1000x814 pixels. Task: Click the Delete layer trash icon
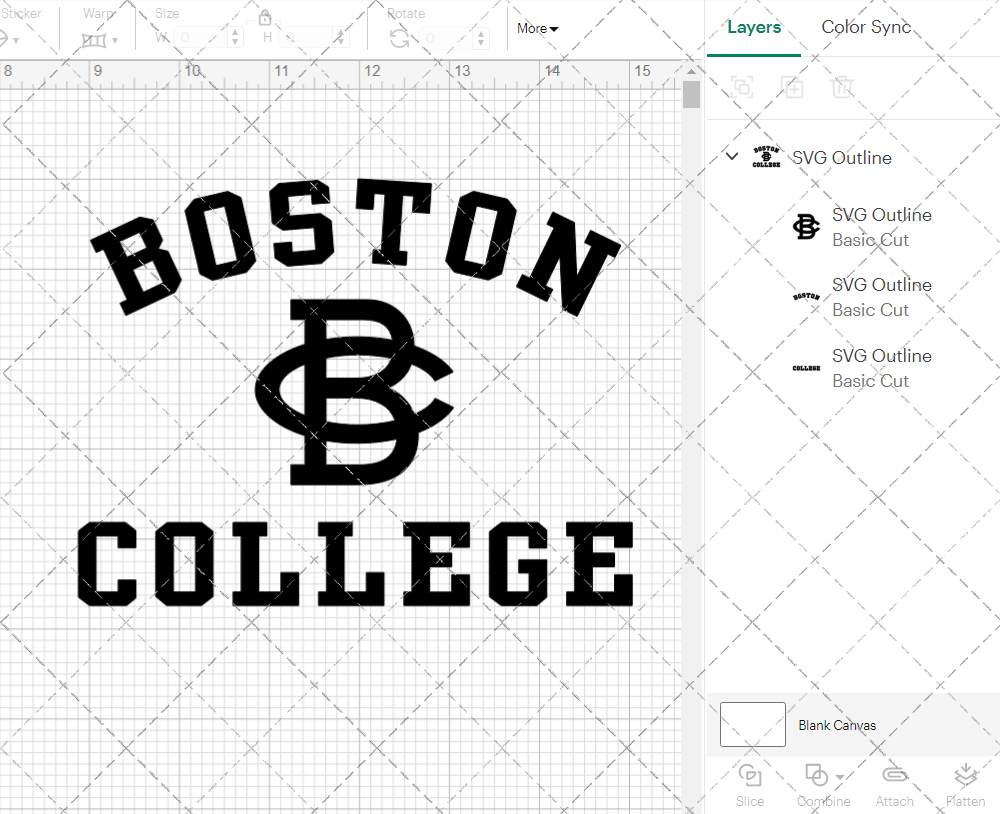tap(843, 87)
